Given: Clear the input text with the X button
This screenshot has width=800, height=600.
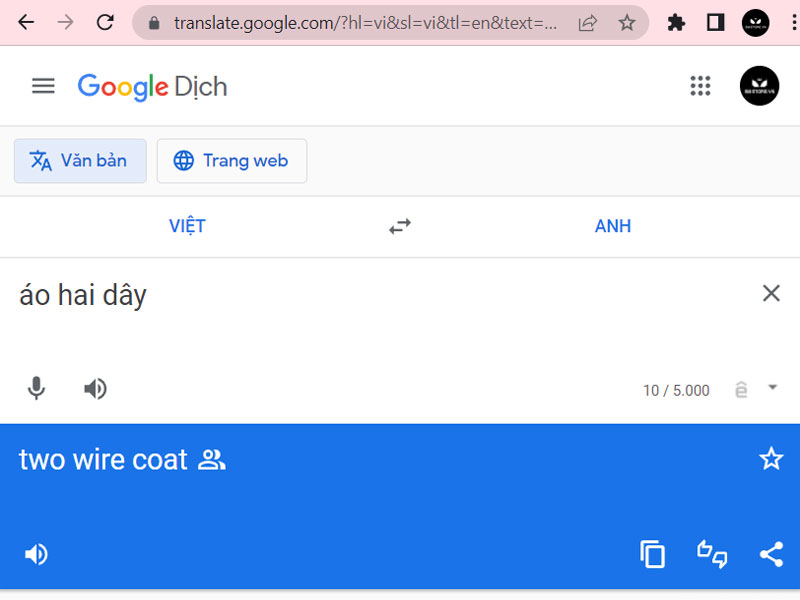Looking at the screenshot, I should tap(771, 293).
